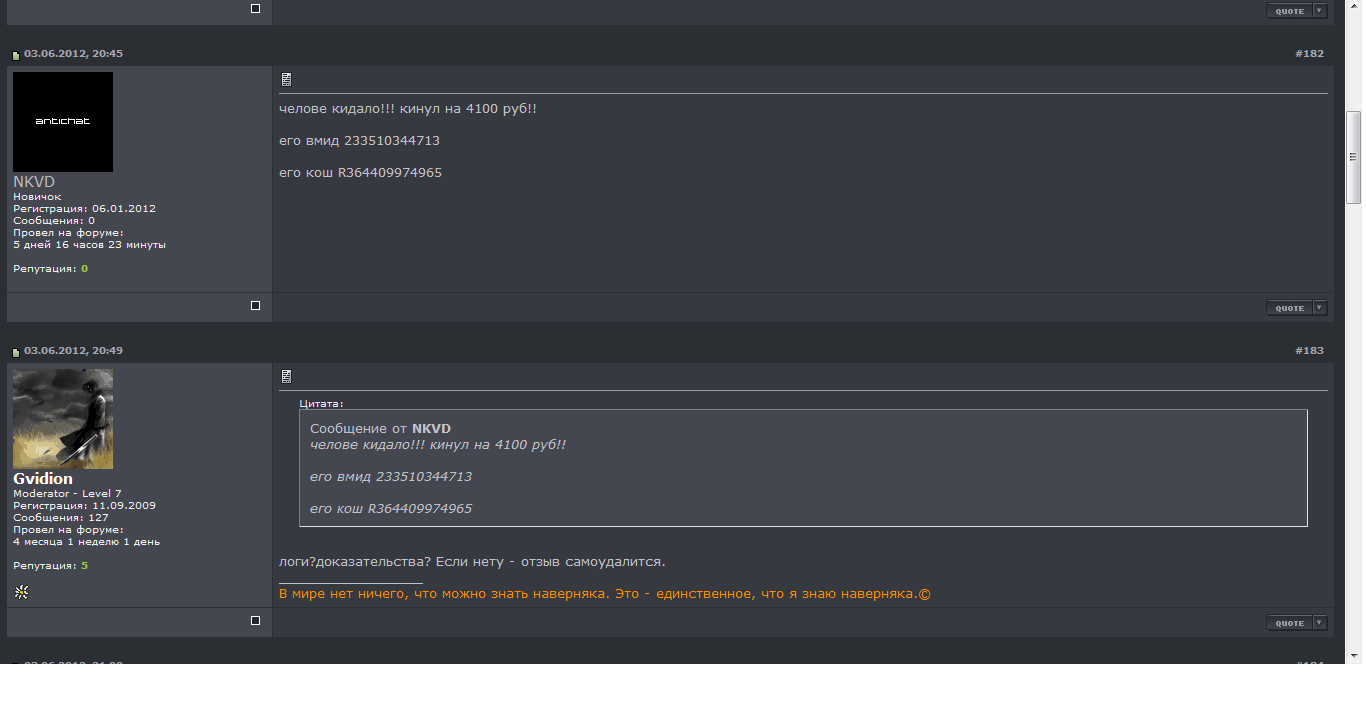Screen dimensions: 1366x728
Task: Open Gvidion's avatar picture
Action: click(63, 419)
